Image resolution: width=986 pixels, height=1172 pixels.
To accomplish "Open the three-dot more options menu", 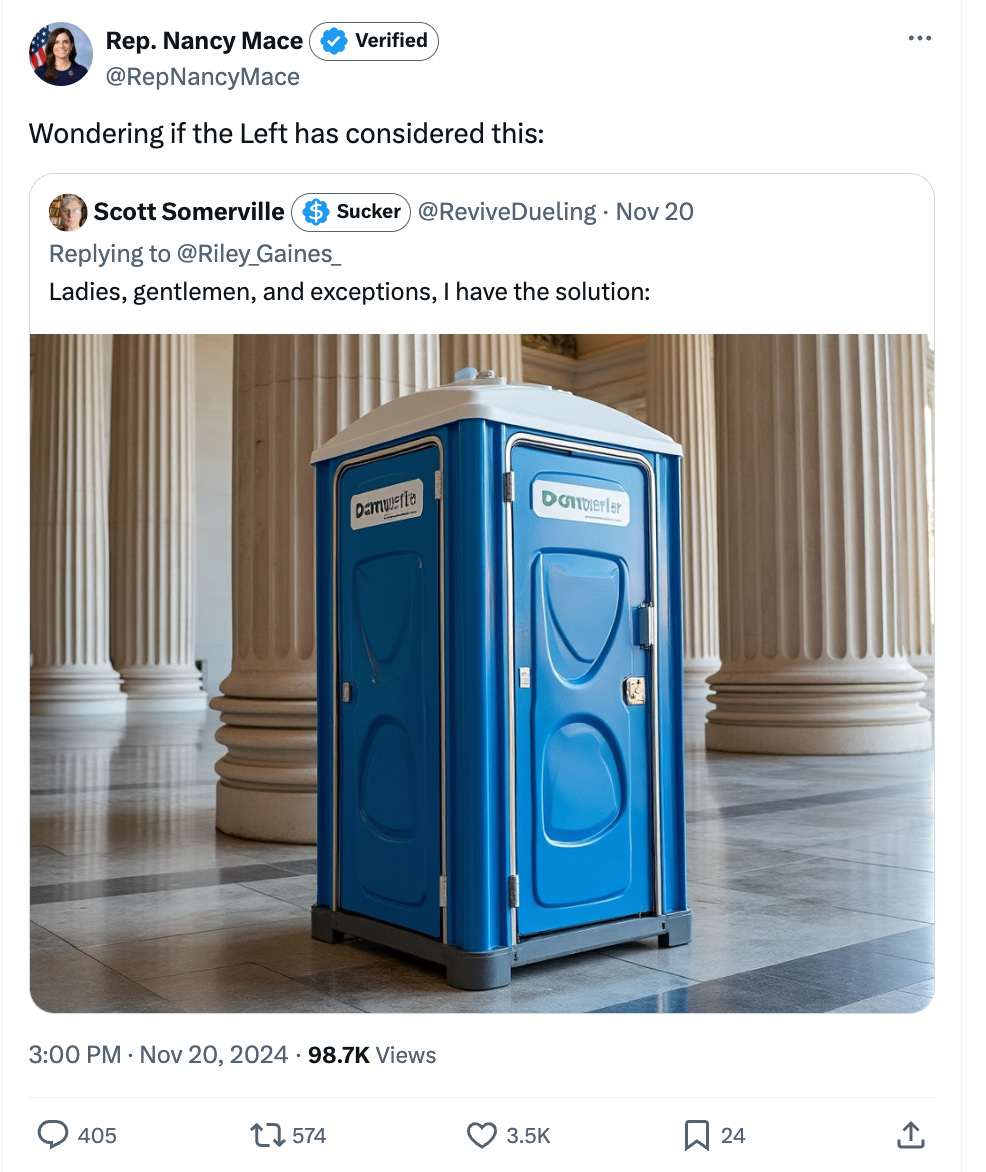I will pyautogui.click(x=919, y=38).
